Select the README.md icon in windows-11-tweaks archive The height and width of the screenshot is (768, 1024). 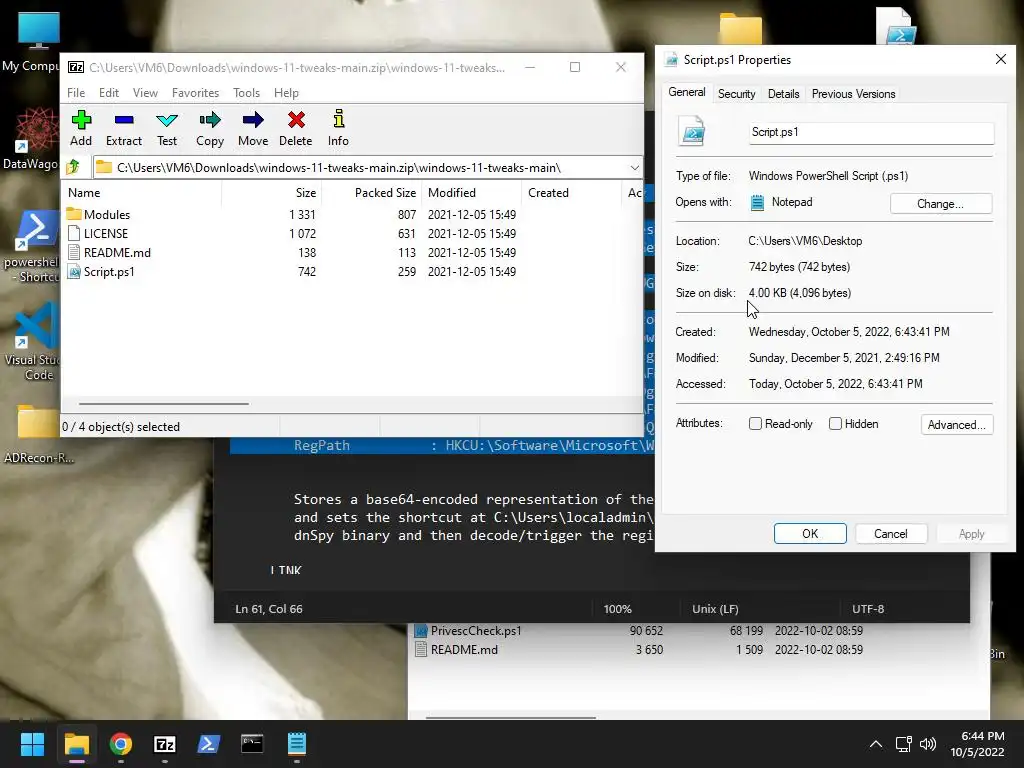pyautogui.click(x=74, y=252)
